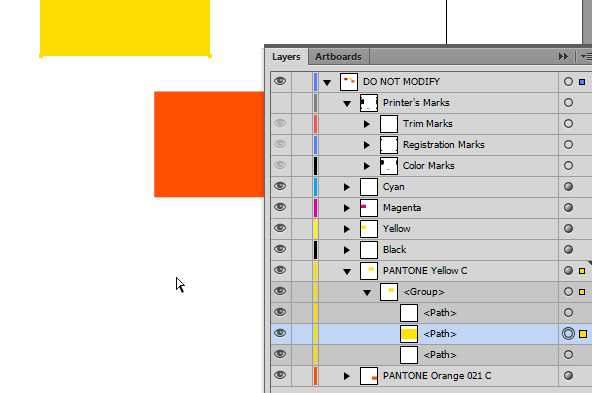Target the Registration Marks layer circle

(568, 145)
